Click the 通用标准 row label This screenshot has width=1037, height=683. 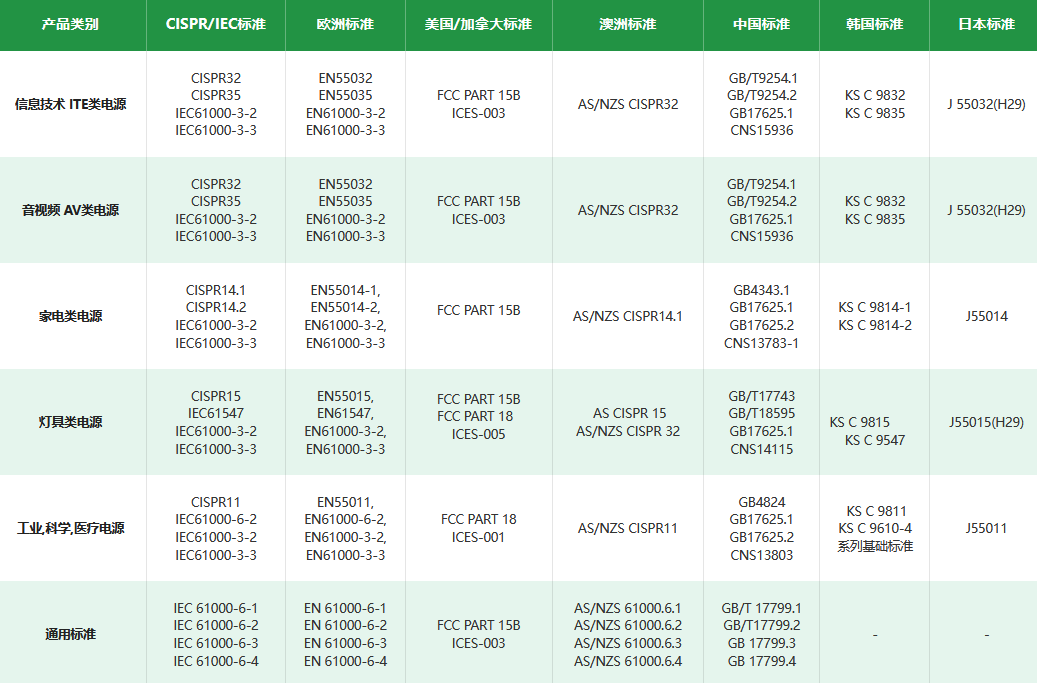(70, 634)
